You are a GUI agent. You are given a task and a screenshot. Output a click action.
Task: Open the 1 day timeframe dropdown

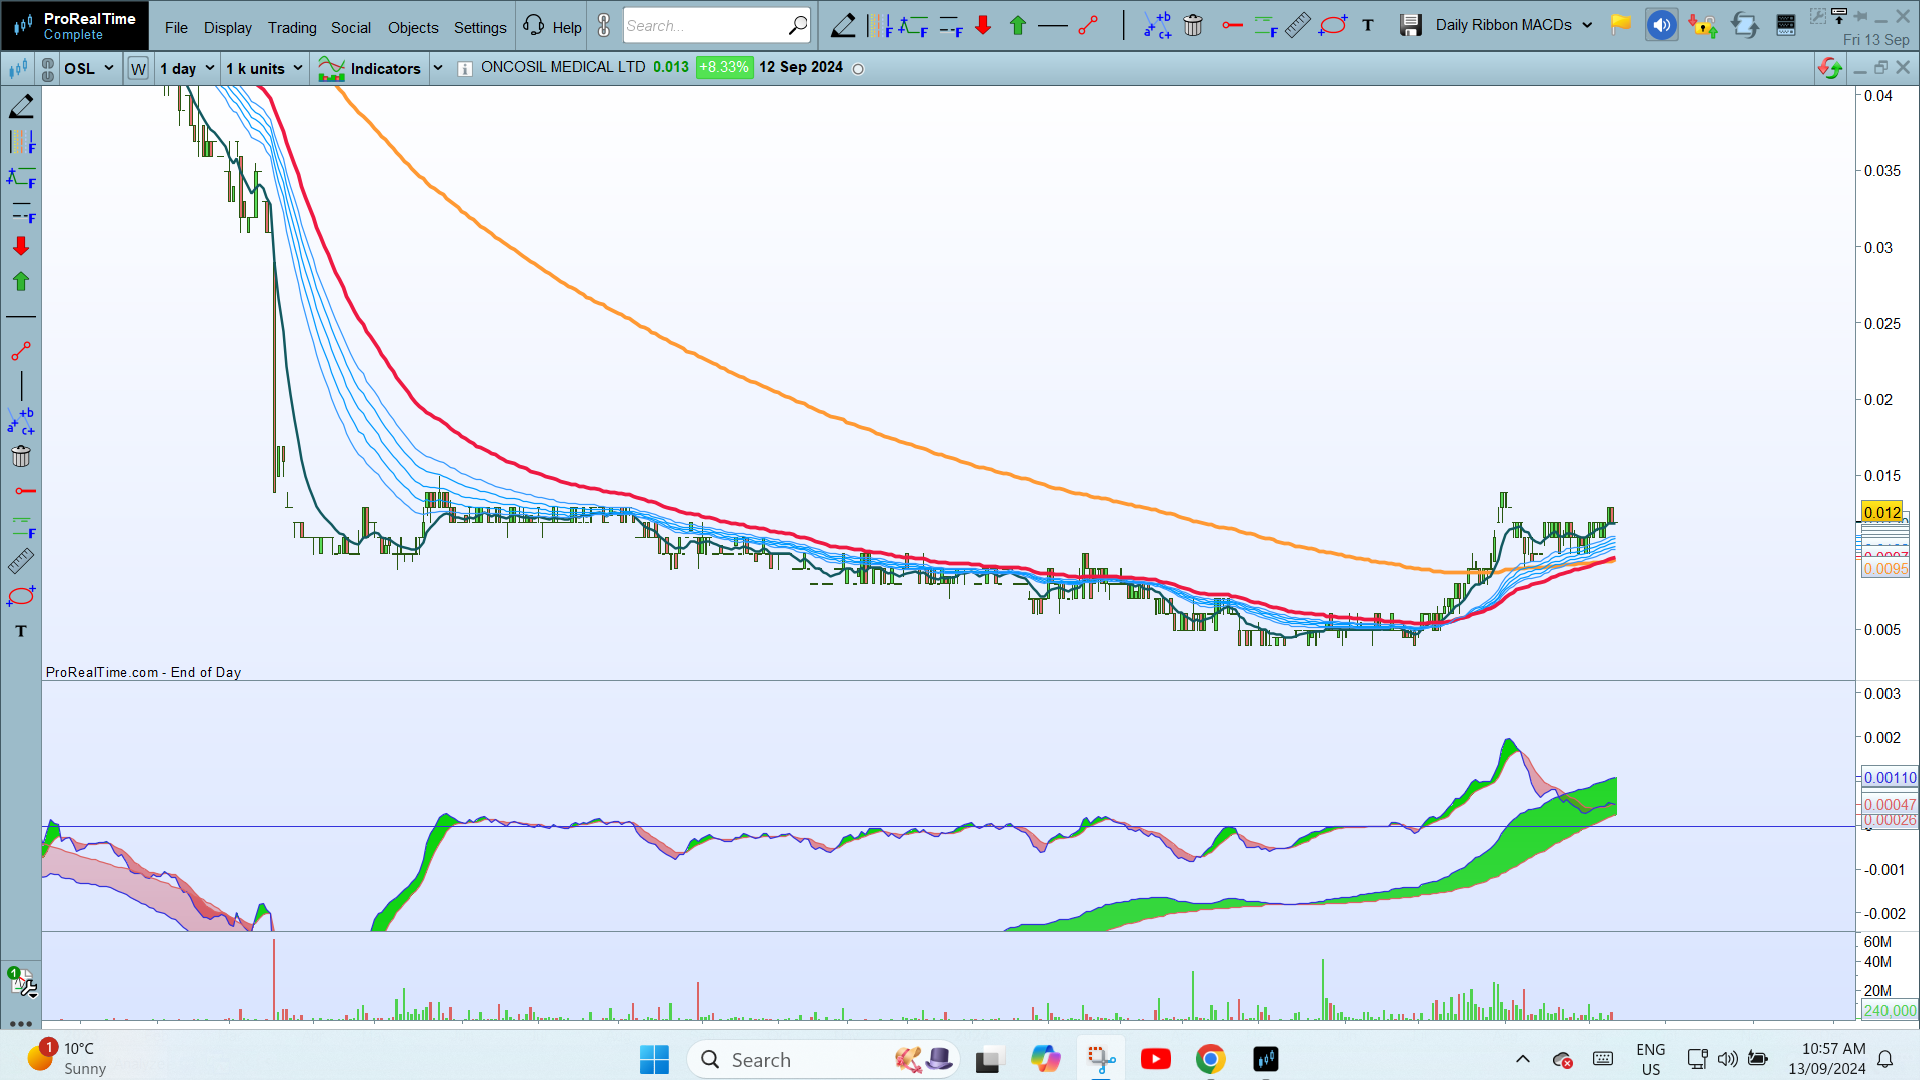click(187, 69)
